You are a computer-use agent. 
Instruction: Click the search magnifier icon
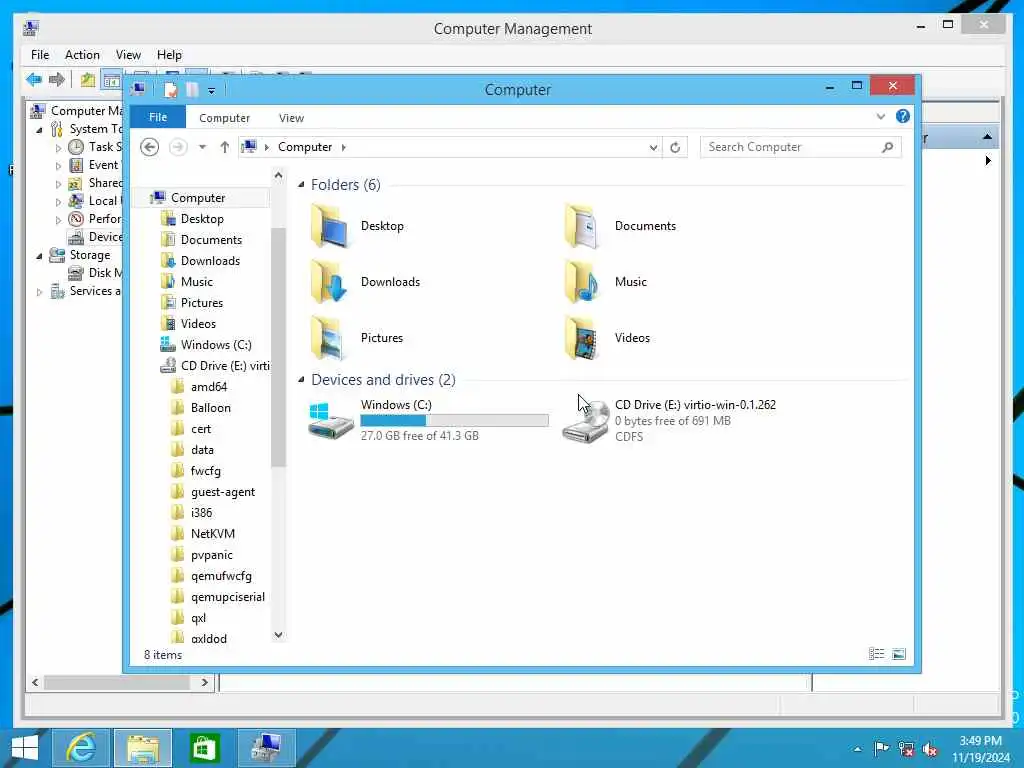click(887, 147)
